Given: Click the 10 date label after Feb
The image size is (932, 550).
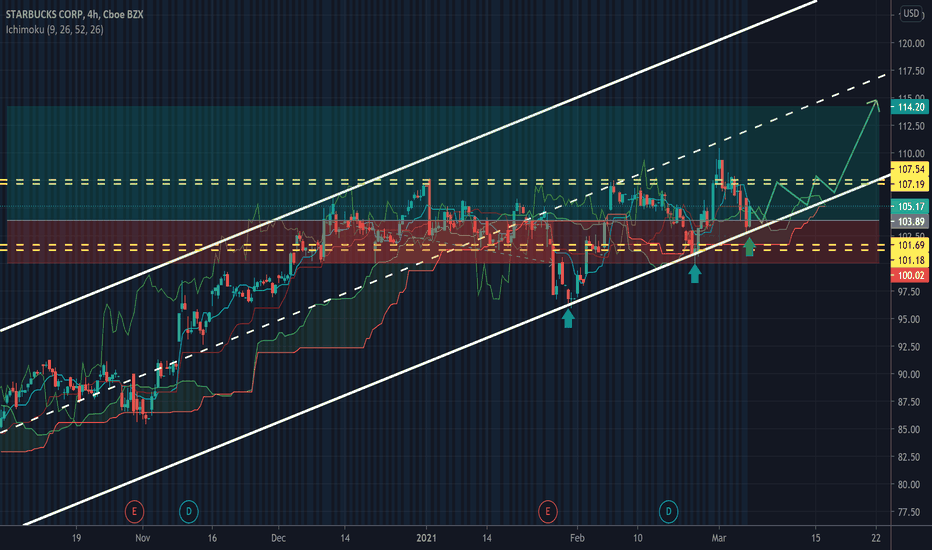Looking at the screenshot, I should [x=637, y=538].
